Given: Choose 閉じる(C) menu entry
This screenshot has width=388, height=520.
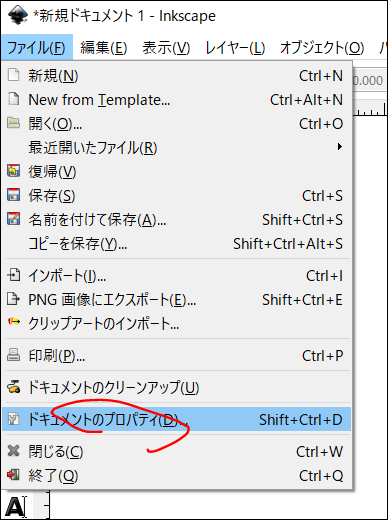Looking at the screenshot, I should coord(177,452).
